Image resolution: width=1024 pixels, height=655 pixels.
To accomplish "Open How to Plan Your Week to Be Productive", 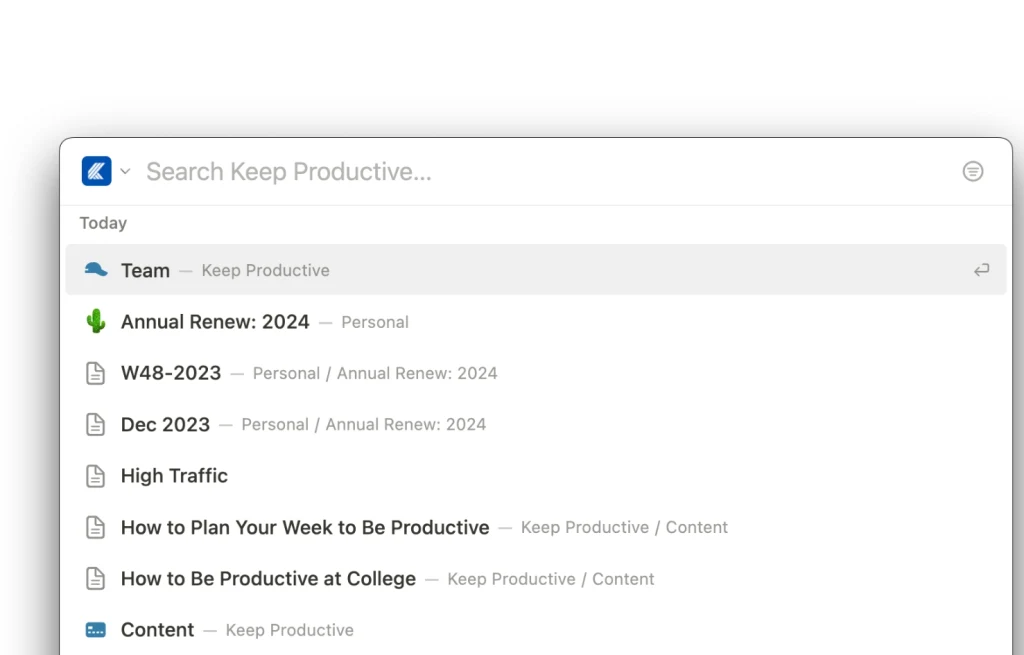I will click(304, 527).
